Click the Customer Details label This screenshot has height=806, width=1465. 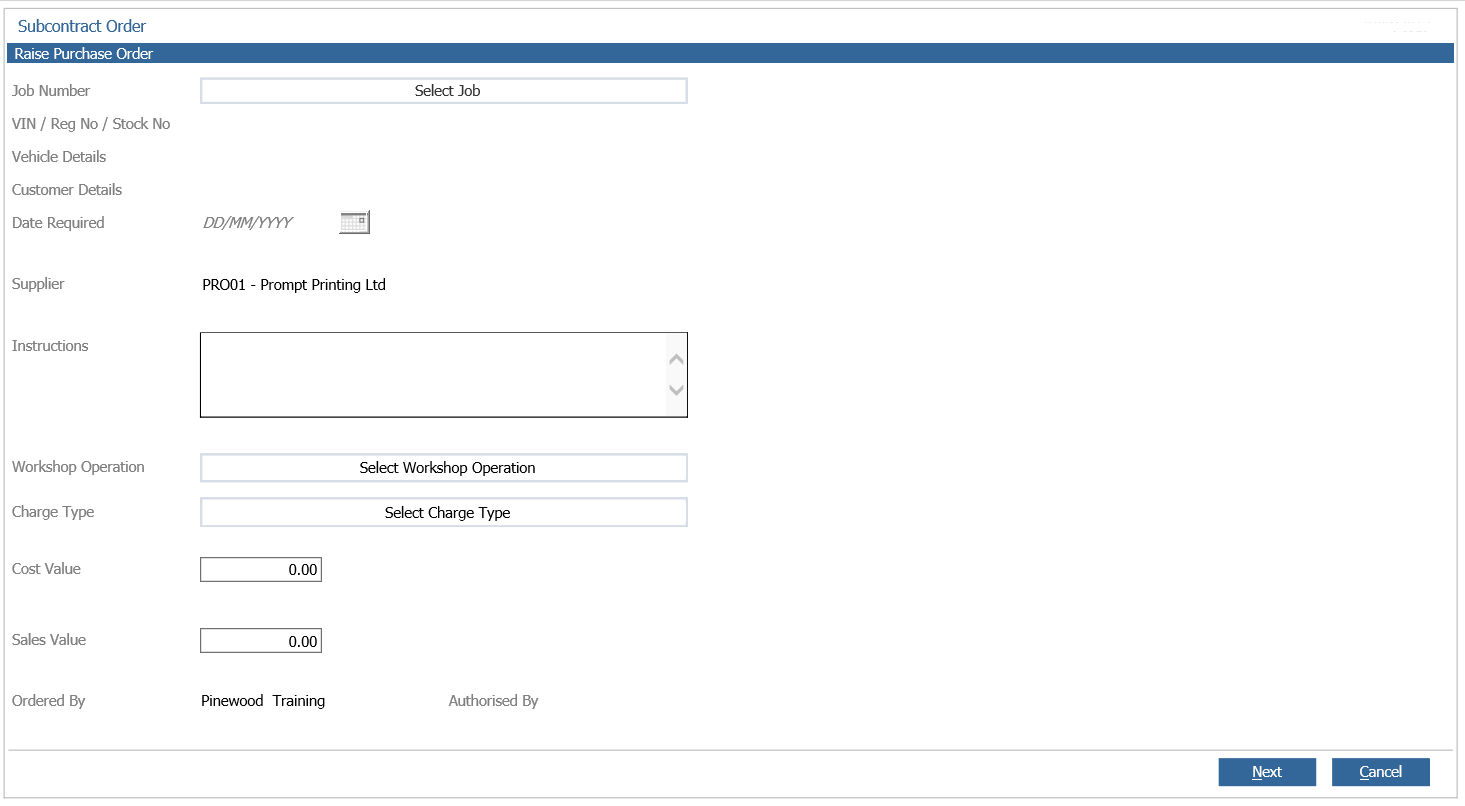click(67, 190)
